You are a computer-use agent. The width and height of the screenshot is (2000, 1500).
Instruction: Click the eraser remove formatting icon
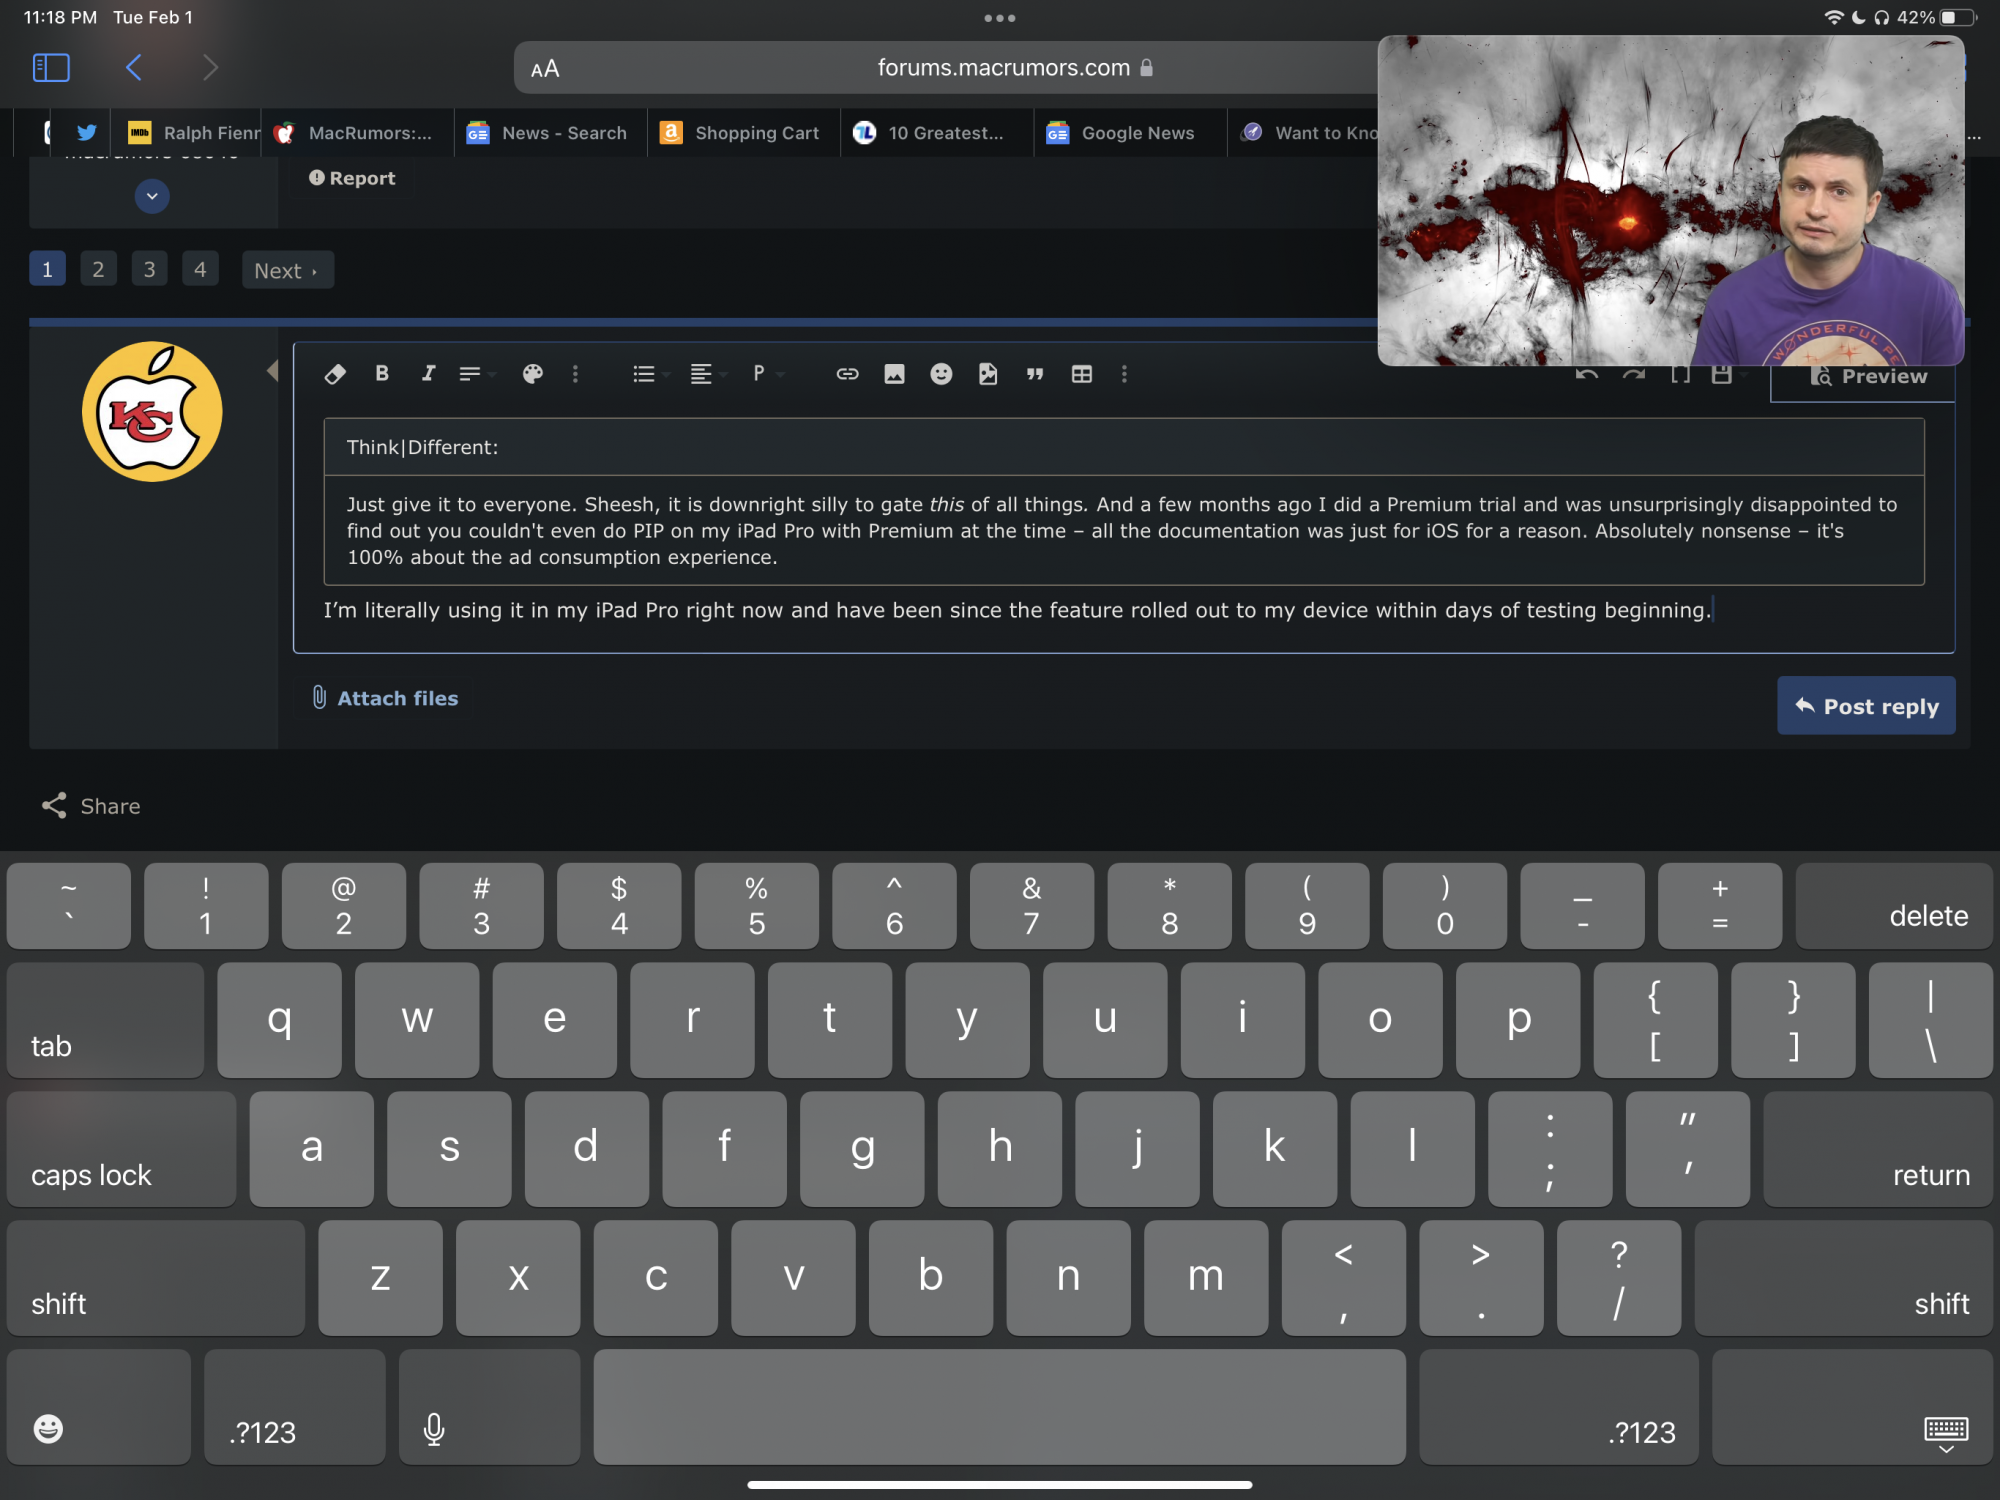(x=335, y=374)
